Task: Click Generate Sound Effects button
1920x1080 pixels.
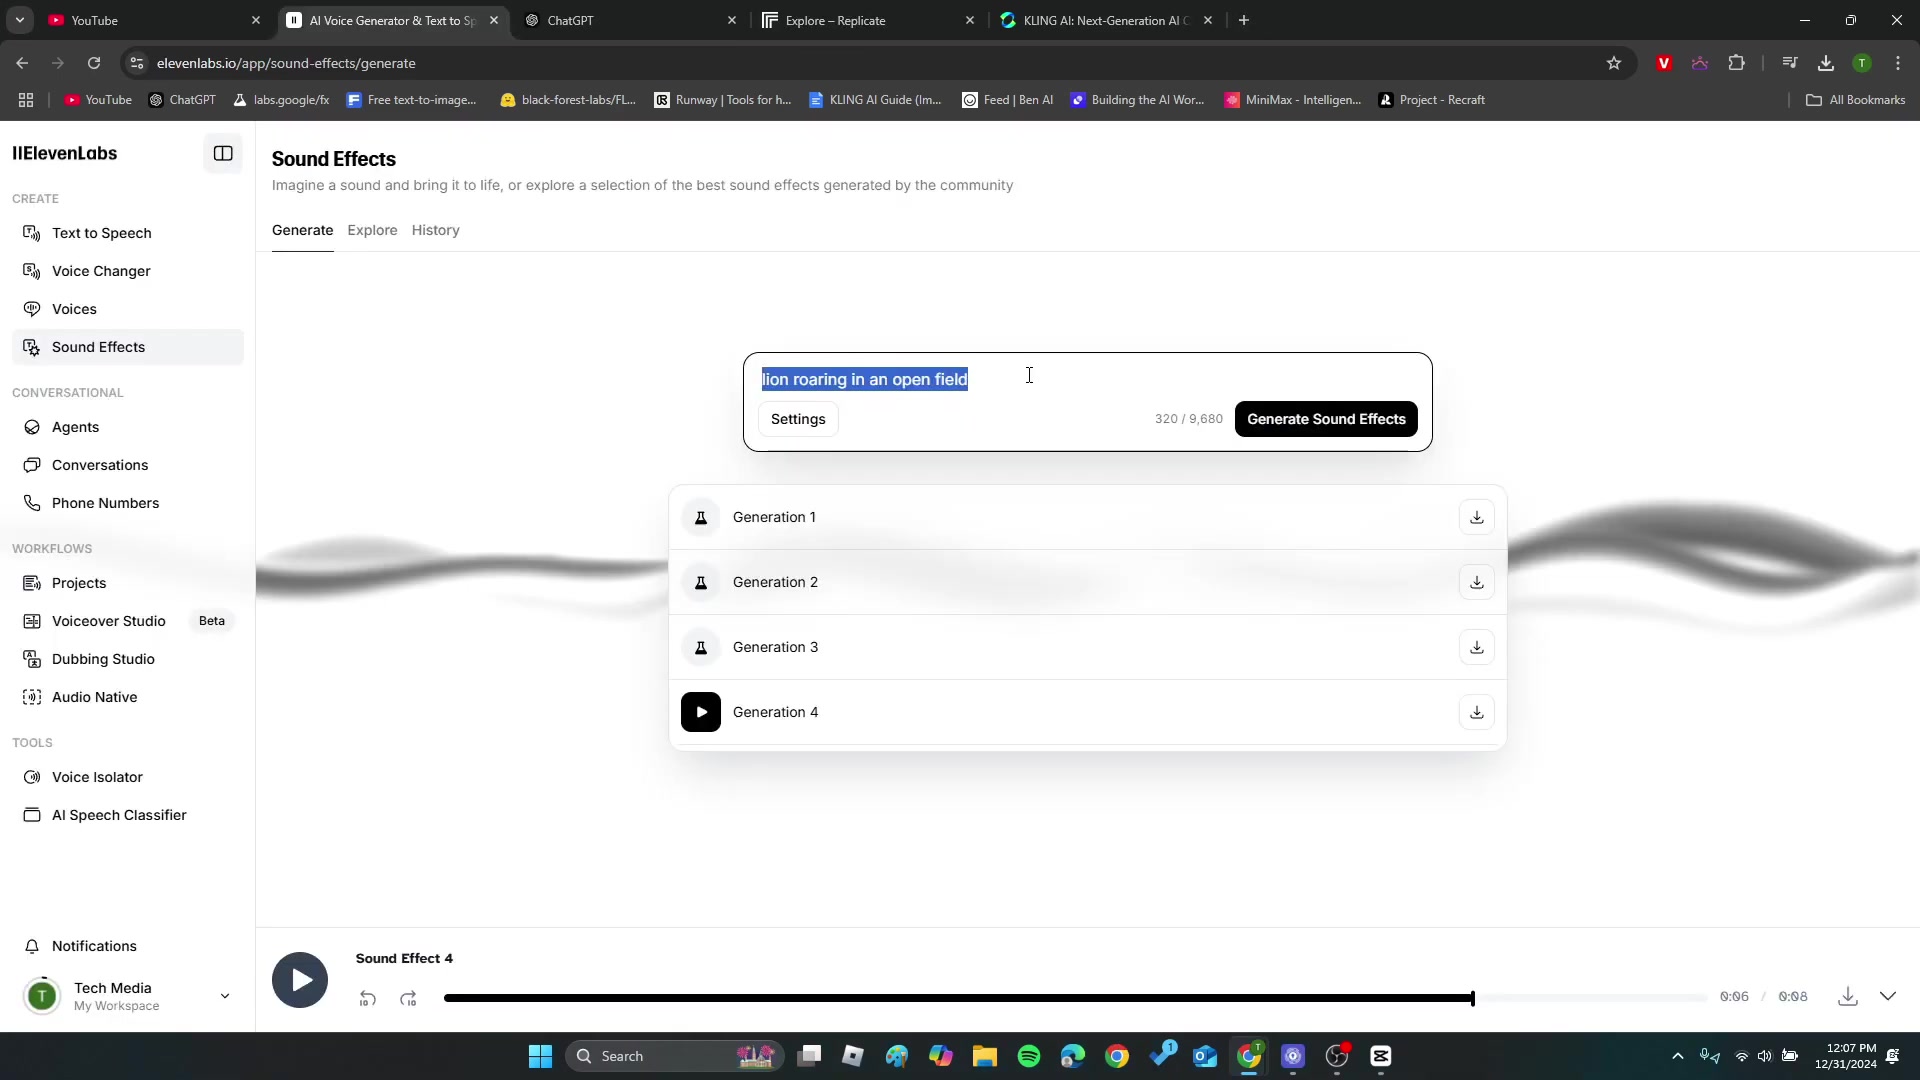Action: point(1326,419)
